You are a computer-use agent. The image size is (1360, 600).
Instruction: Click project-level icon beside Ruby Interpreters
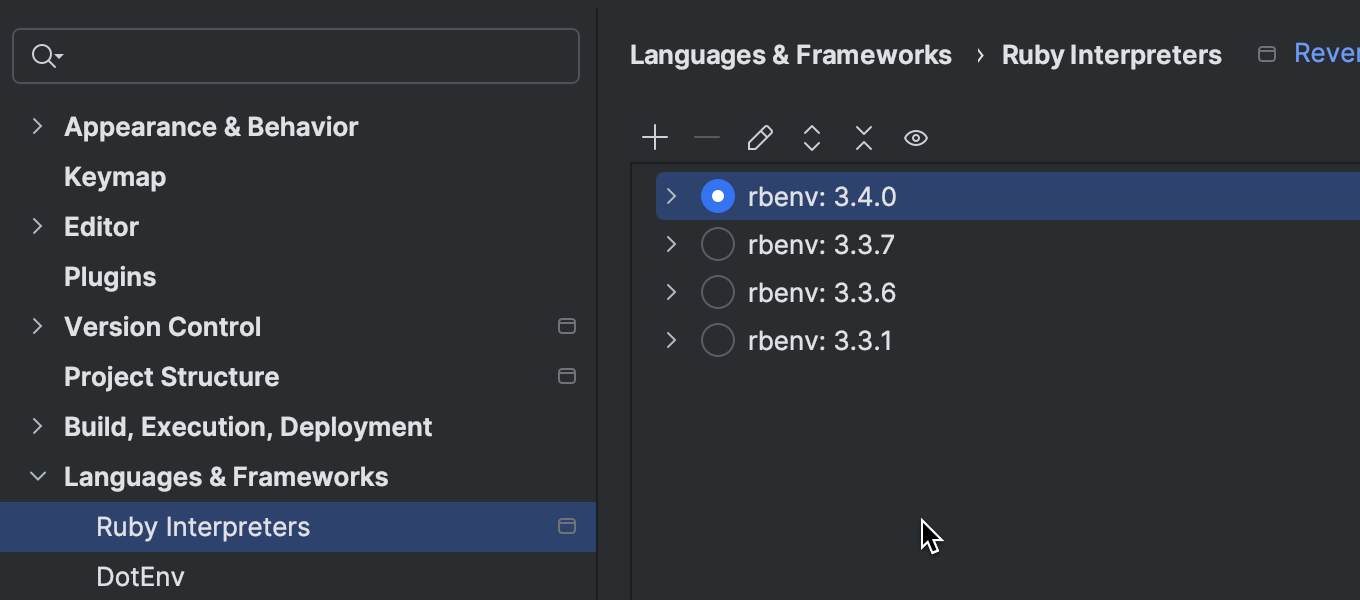pyautogui.click(x=567, y=526)
